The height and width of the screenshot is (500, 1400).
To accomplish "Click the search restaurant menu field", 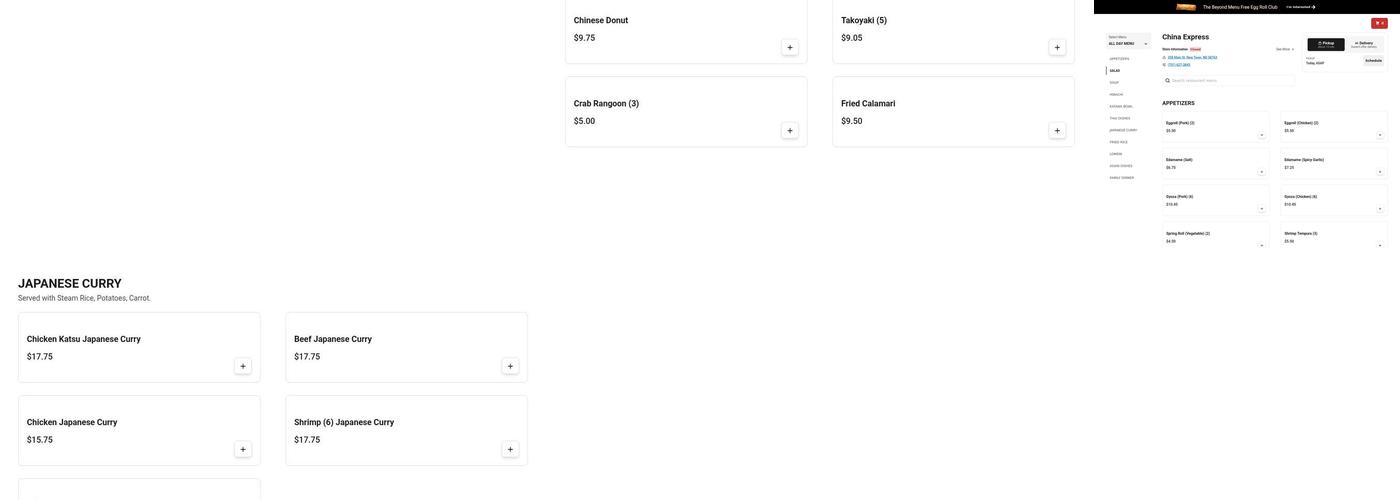I will pos(1229,81).
